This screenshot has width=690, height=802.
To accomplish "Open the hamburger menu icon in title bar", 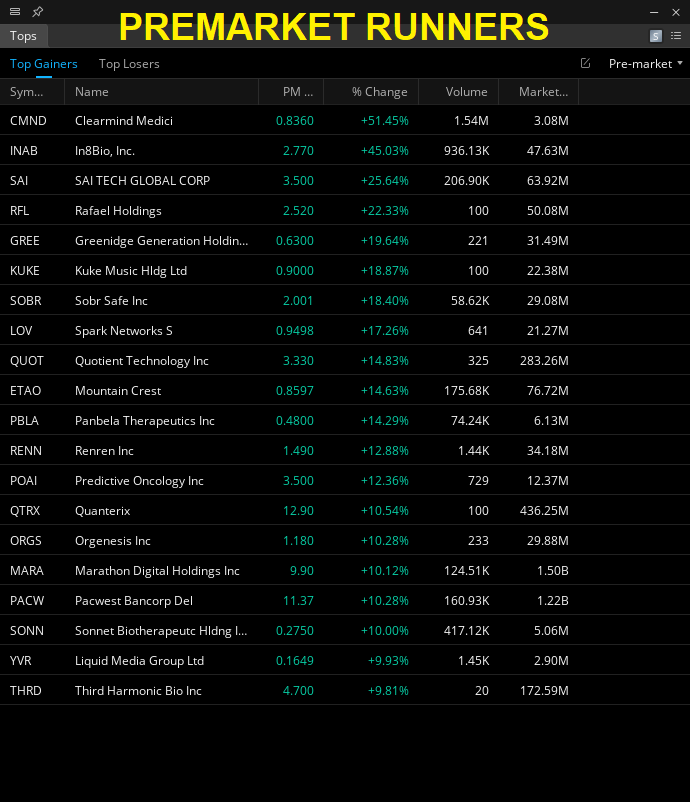I will click(x=15, y=11).
